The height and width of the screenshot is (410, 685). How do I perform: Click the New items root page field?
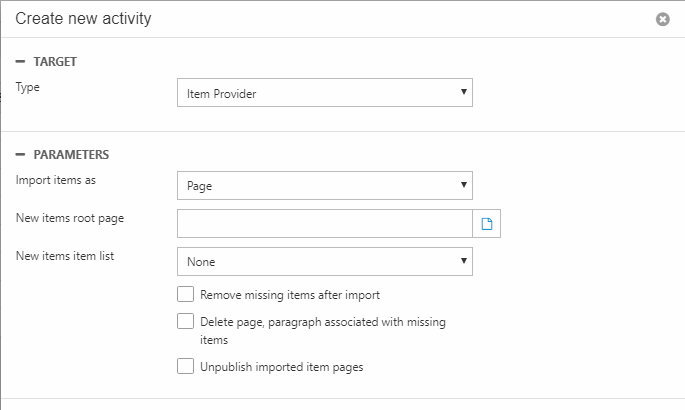pyautogui.click(x=324, y=224)
